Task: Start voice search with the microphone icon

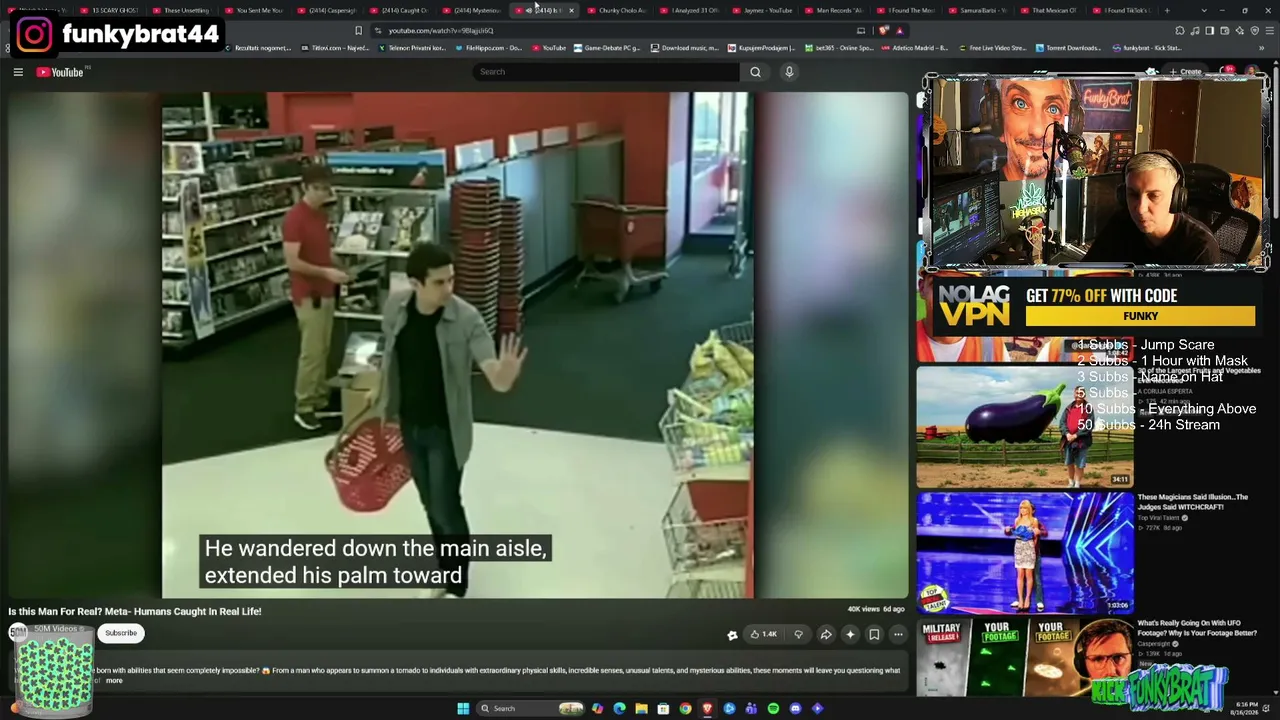Action: pyautogui.click(x=789, y=72)
